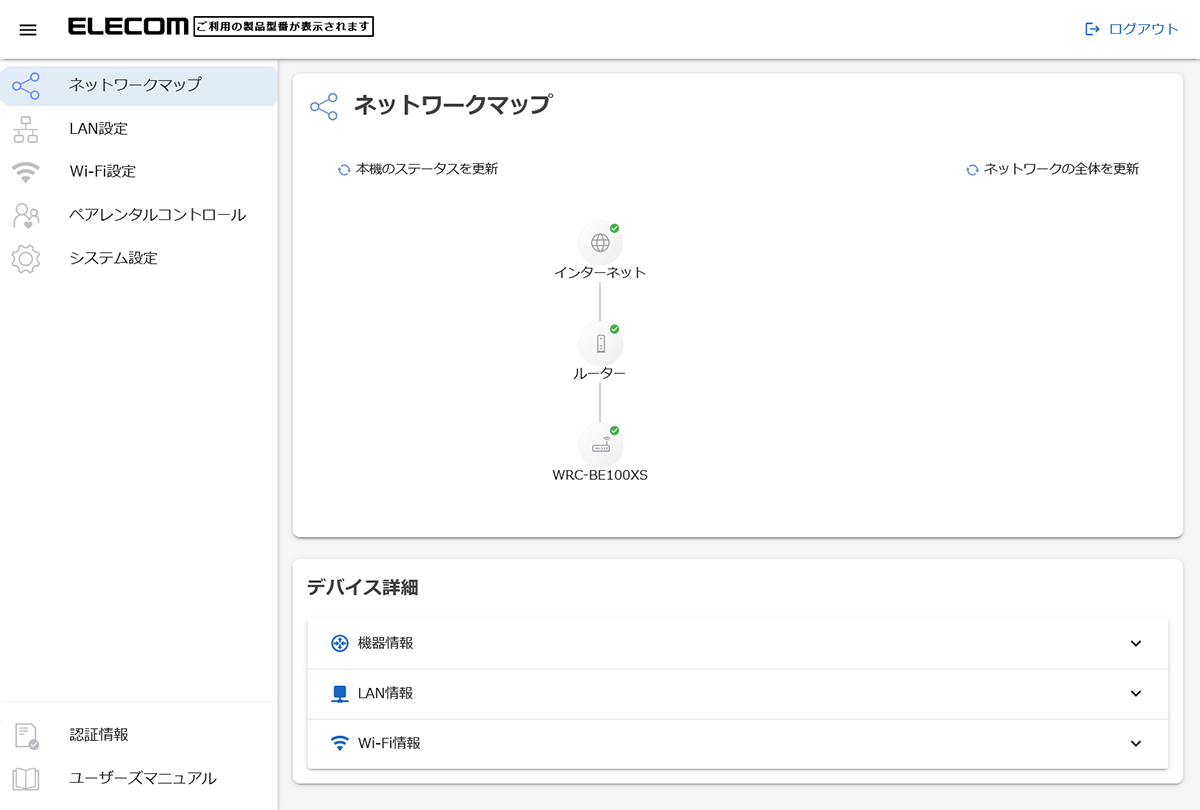Click the ペアレンタルコントロール people icon
The height and width of the screenshot is (810, 1200).
[26, 215]
